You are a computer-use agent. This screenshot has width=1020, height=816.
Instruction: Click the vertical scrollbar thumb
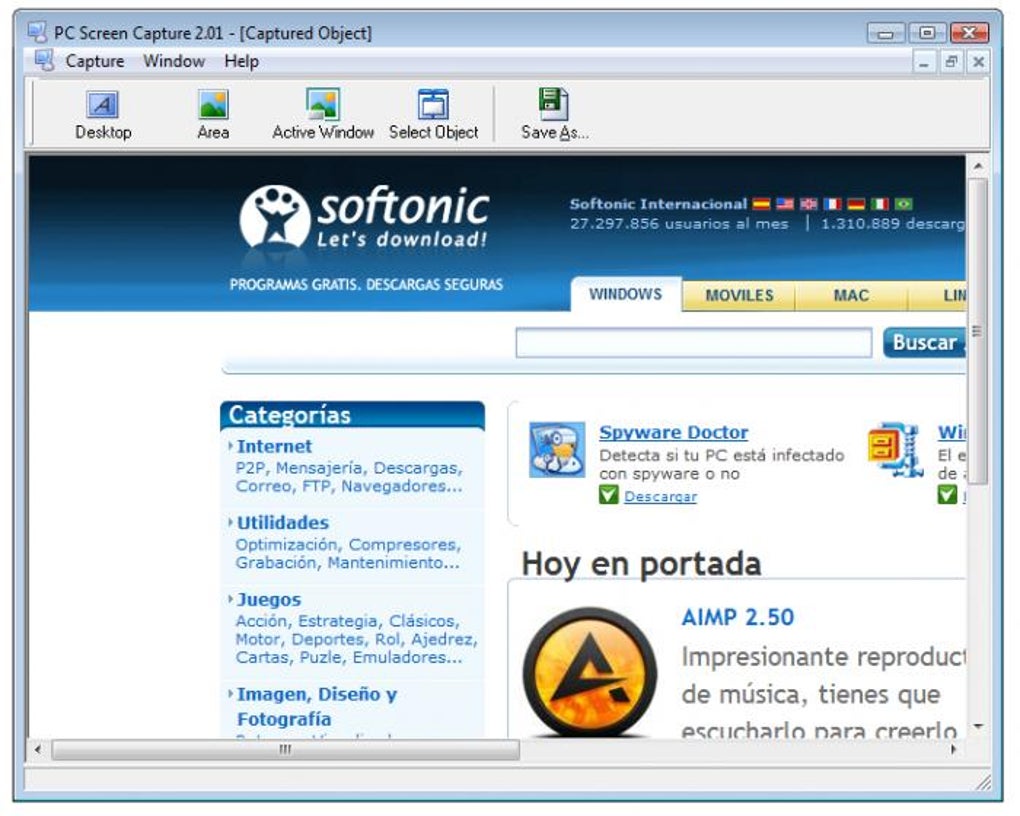[978, 331]
